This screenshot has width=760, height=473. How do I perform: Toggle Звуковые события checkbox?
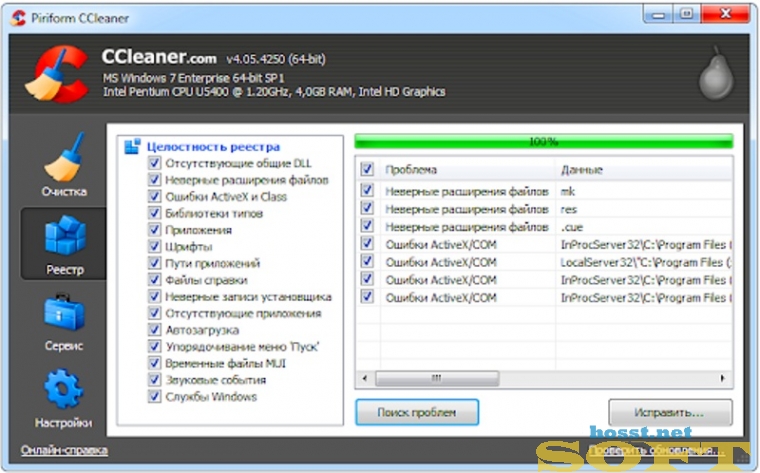click(x=154, y=379)
